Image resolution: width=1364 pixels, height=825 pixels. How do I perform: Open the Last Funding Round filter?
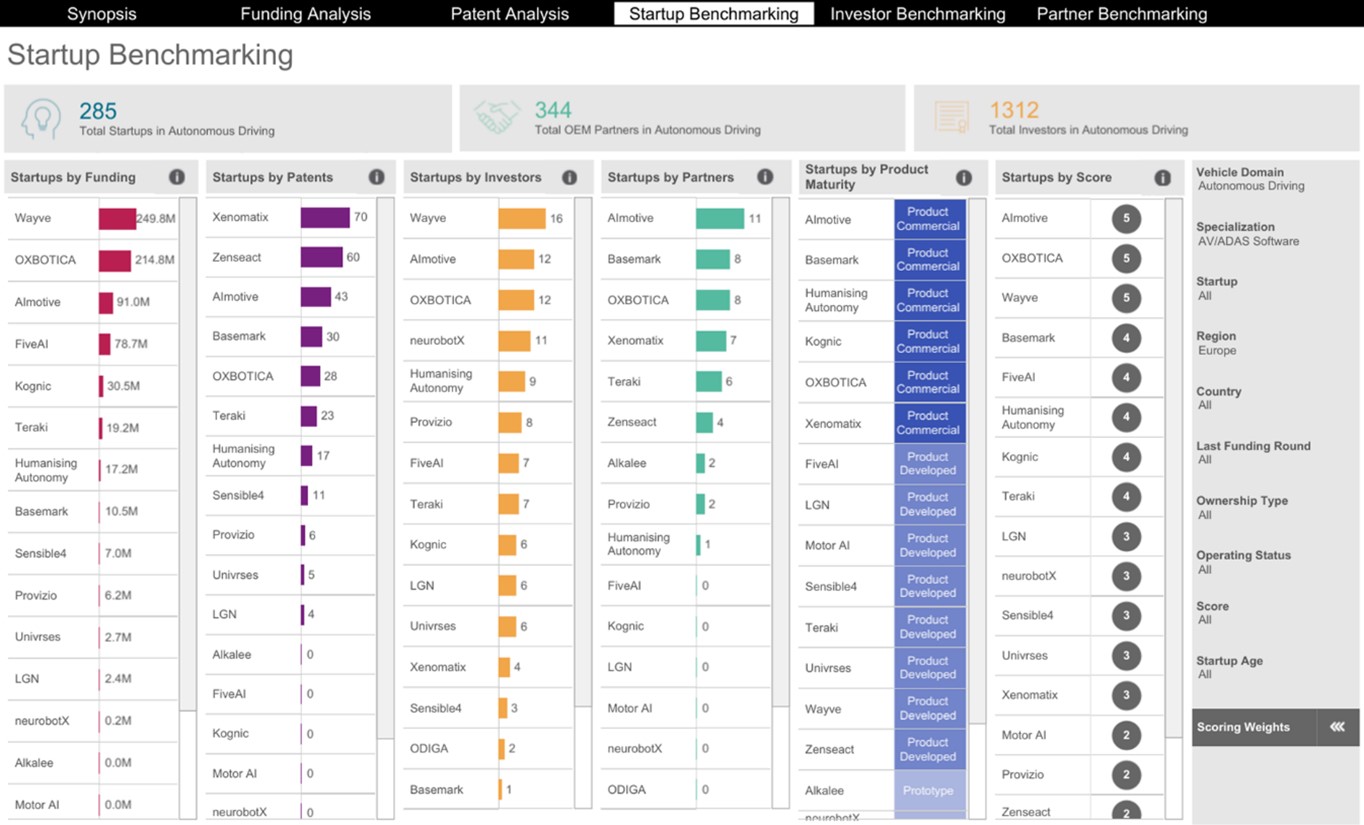click(1252, 453)
